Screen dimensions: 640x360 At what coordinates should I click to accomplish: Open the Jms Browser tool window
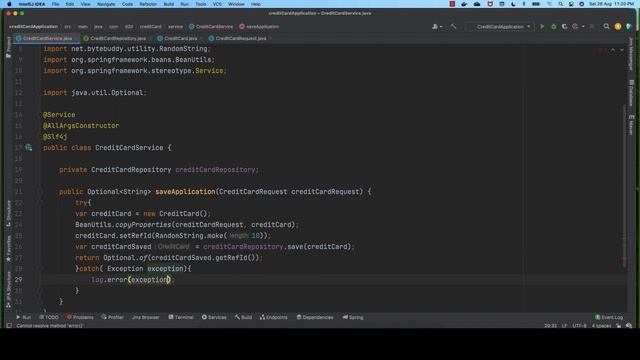coord(145,317)
